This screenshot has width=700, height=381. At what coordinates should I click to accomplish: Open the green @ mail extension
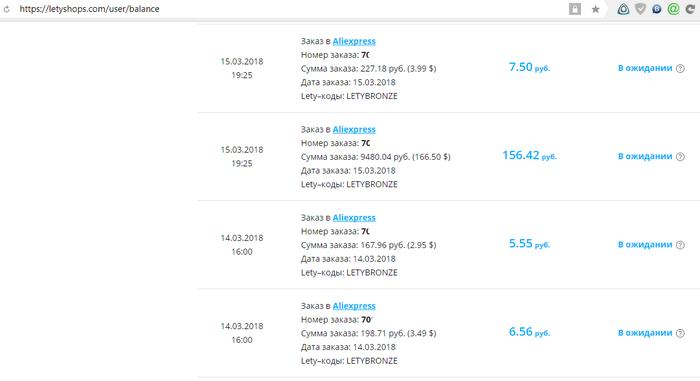coord(673,9)
